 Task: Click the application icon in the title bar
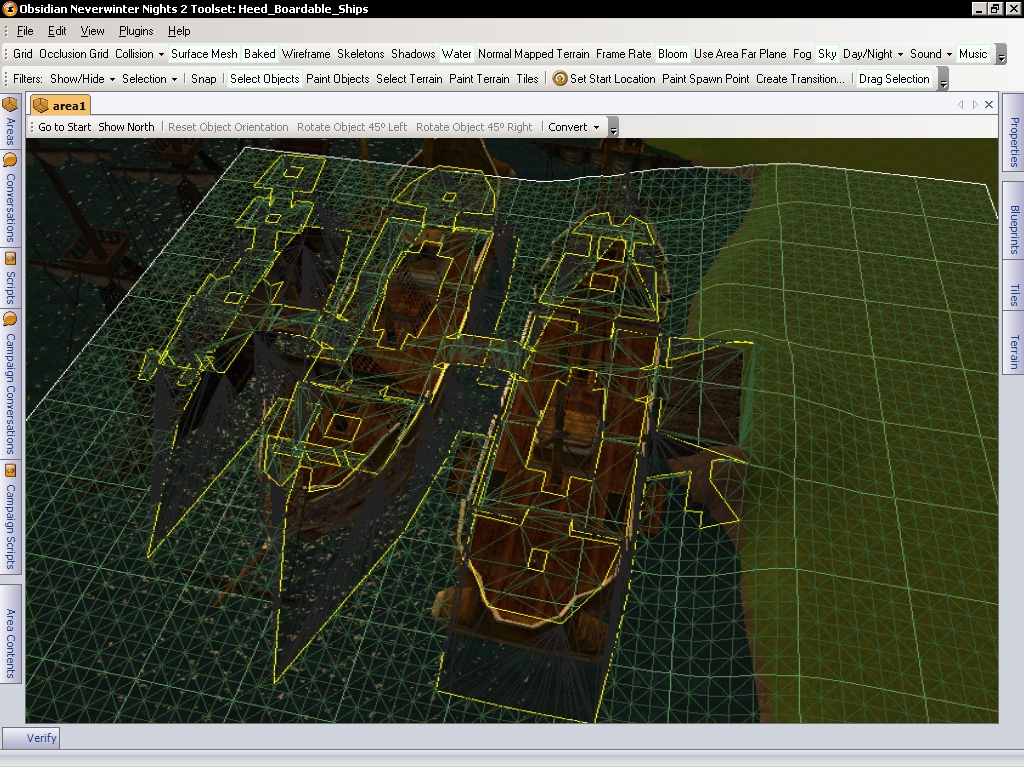[x=9, y=9]
